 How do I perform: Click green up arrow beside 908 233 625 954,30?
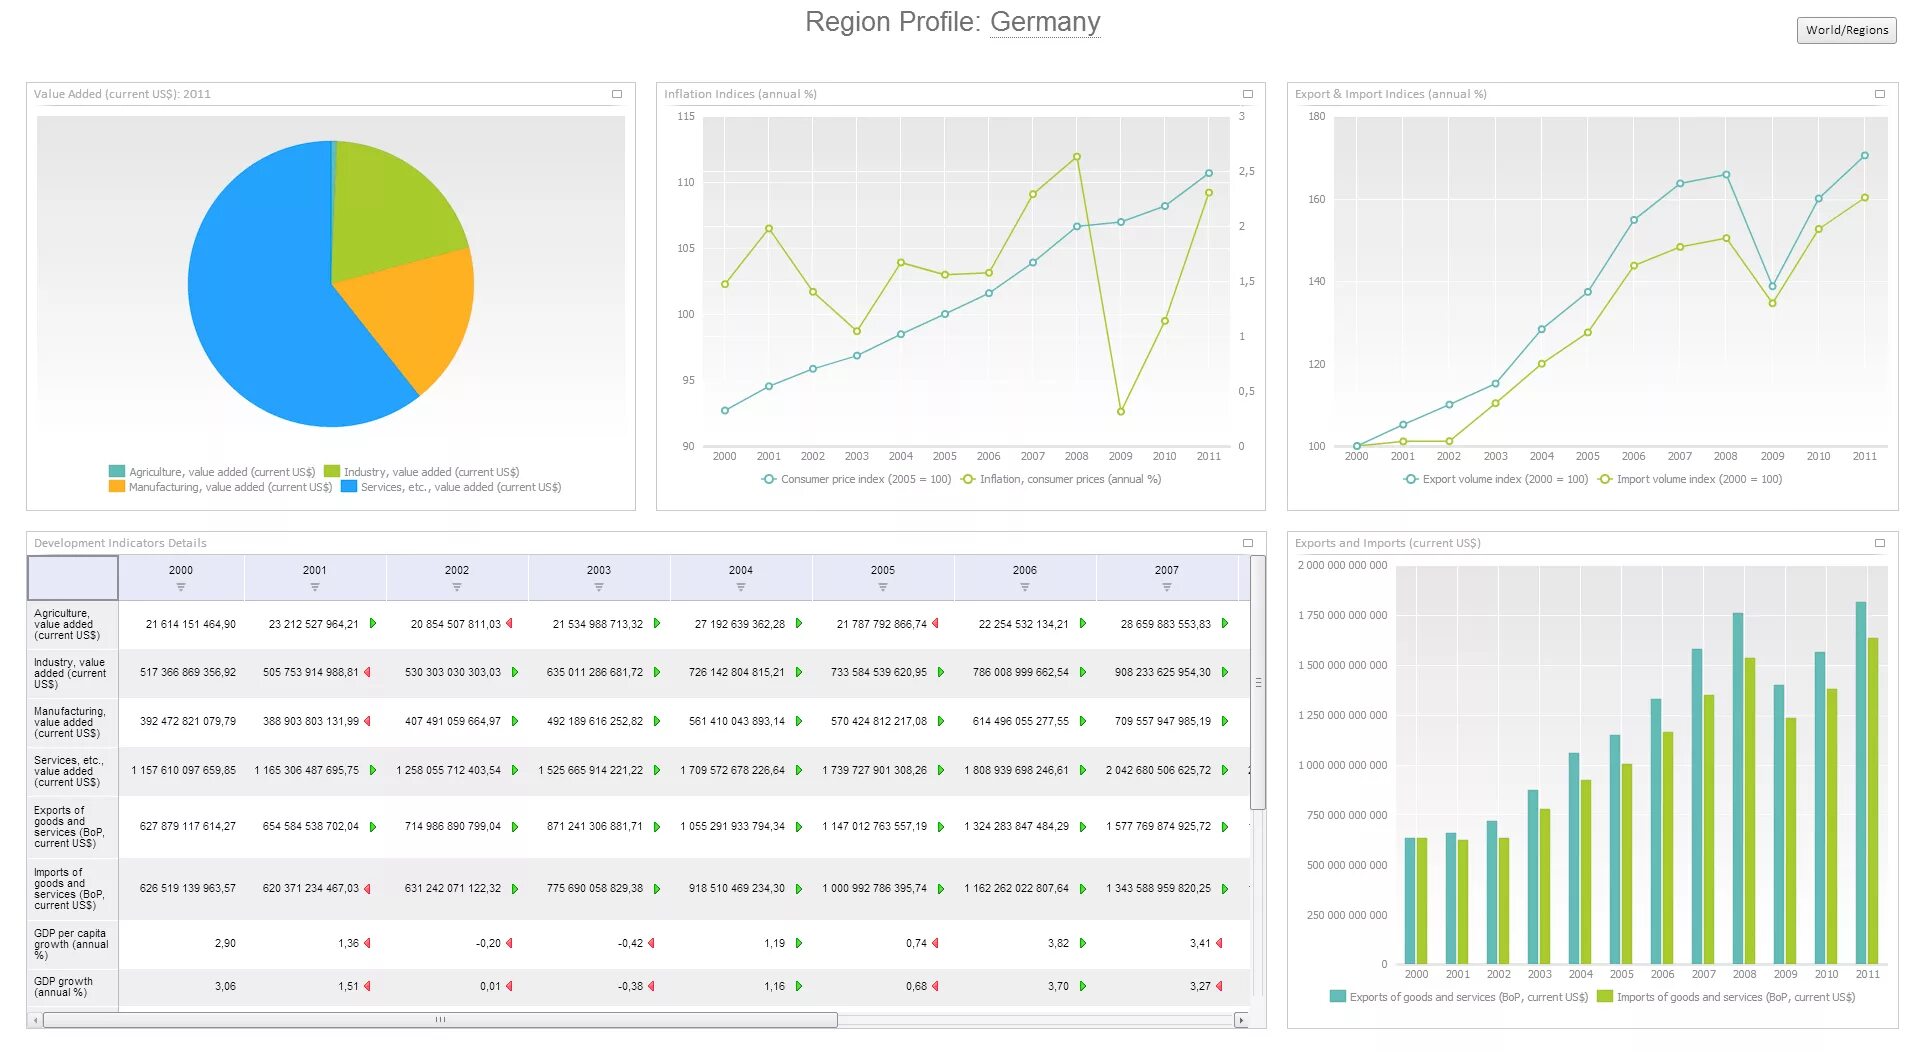(1225, 672)
